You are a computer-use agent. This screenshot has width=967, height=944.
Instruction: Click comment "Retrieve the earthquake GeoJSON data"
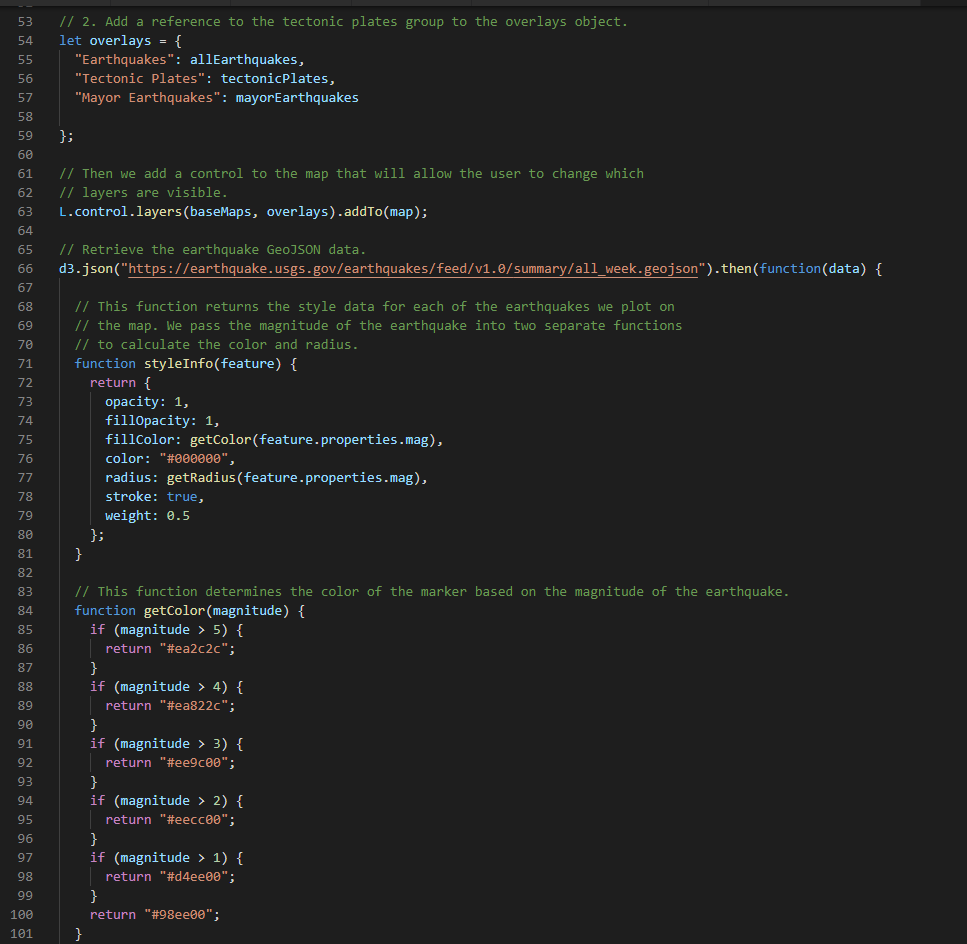(x=213, y=250)
